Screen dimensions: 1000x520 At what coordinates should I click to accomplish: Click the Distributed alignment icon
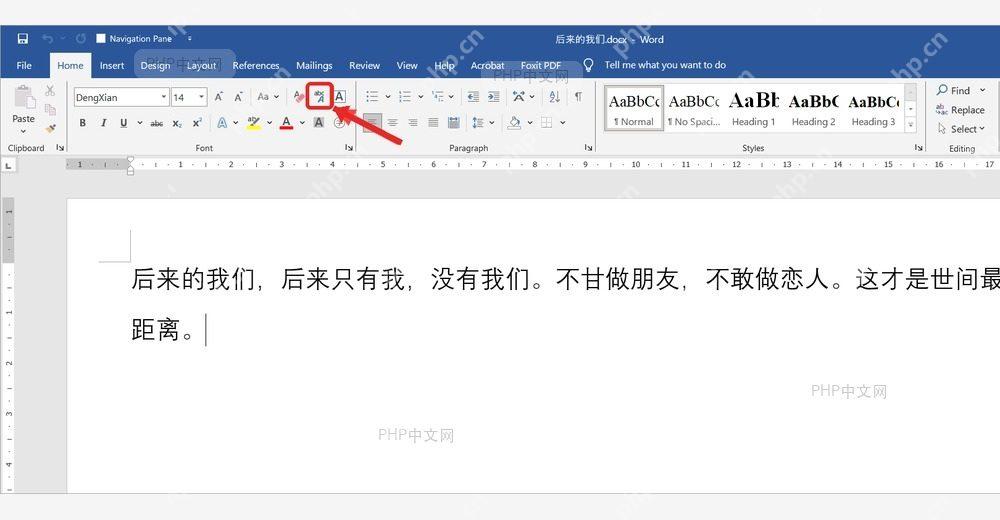click(x=453, y=123)
